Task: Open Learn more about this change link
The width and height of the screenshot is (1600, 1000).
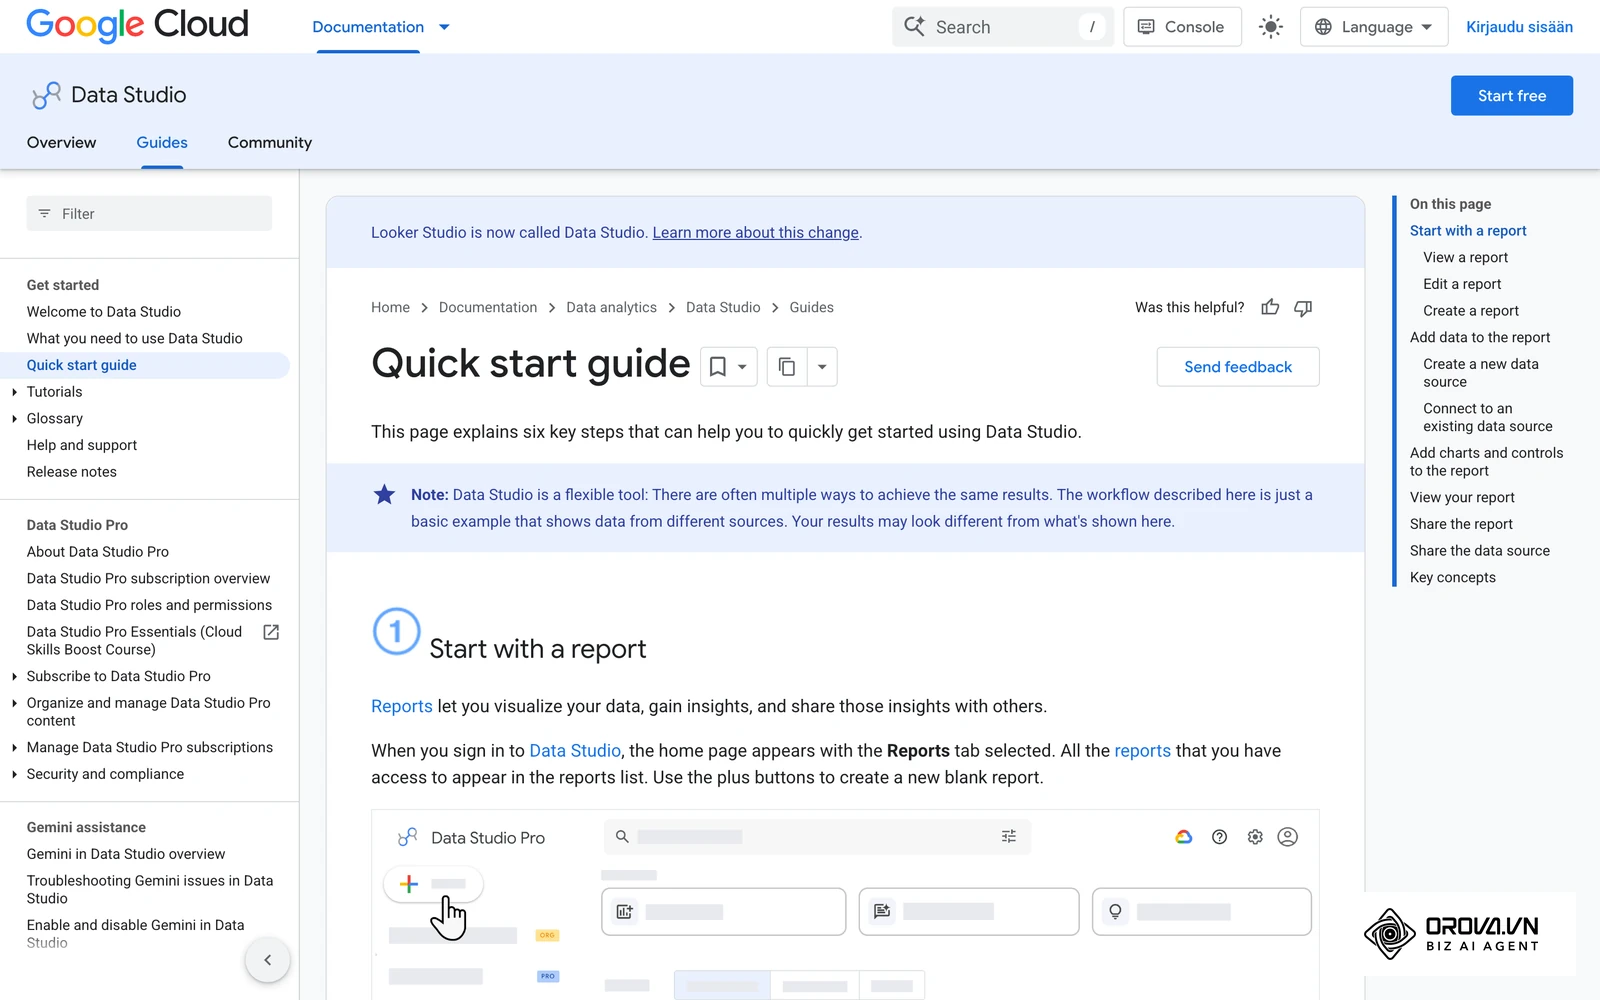Action: (756, 233)
